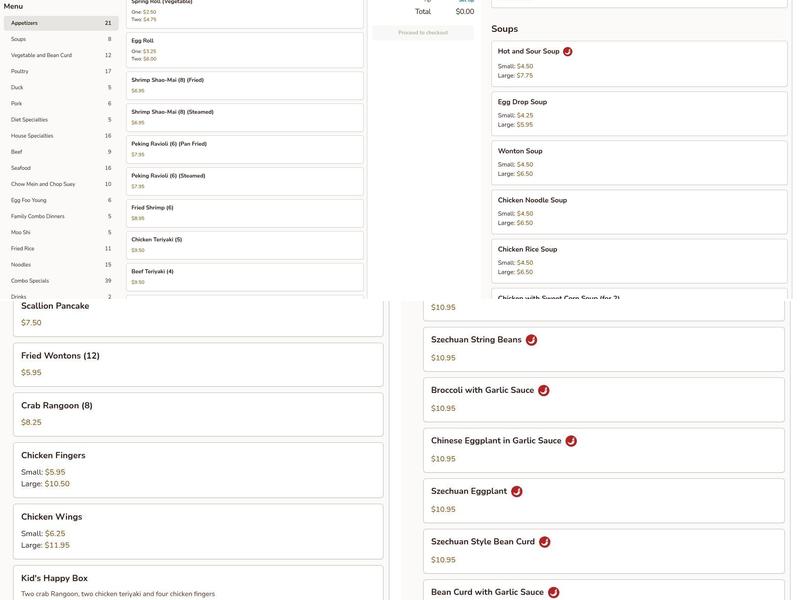Screen dimensions: 800x600
Task: Pick the Chicken Wings menu item
Action: pos(198,531)
